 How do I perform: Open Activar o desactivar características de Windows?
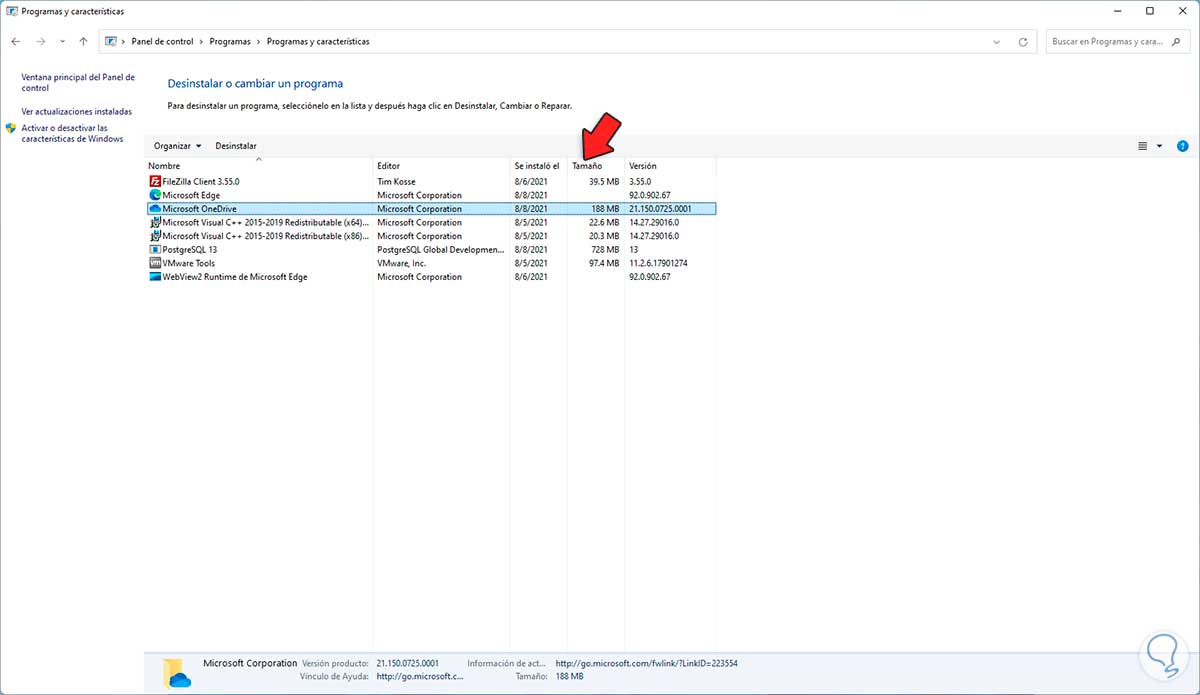point(72,134)
